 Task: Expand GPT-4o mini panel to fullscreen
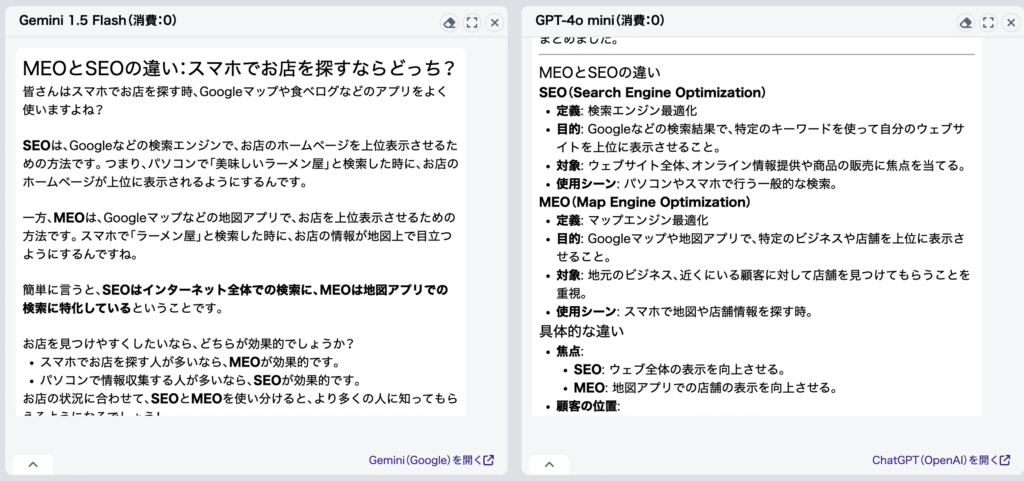(989, 23)
